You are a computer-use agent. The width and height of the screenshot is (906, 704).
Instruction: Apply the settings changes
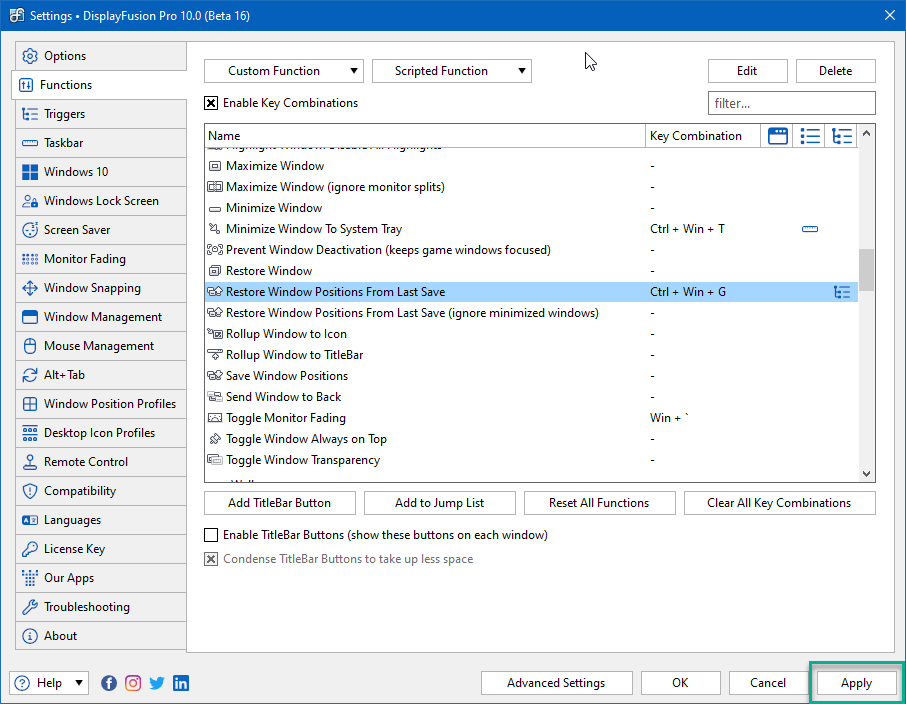pos(856,683)
